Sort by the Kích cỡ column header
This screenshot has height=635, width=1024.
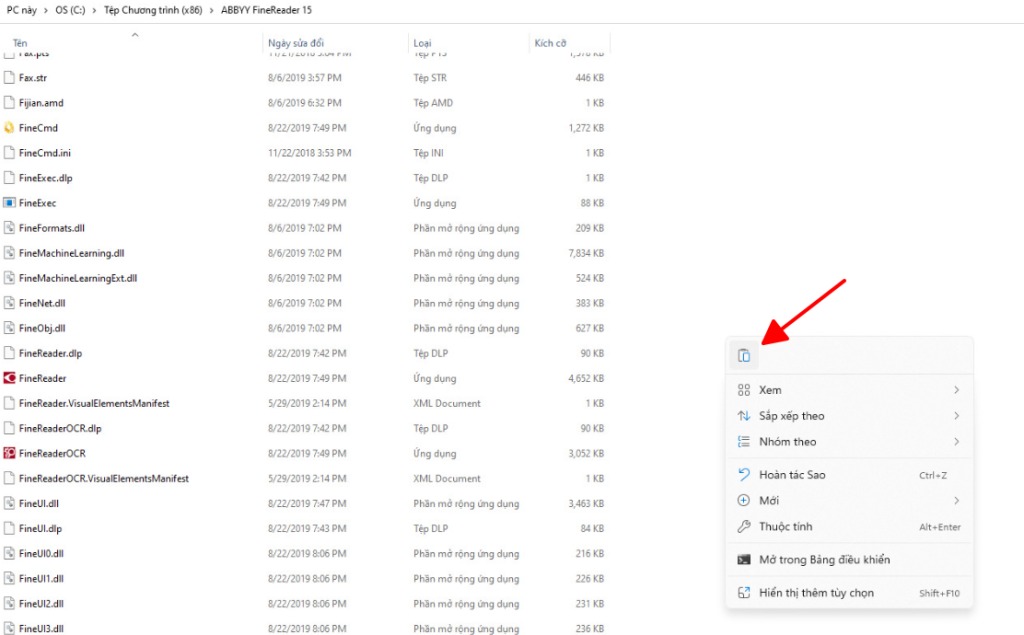(550, 43)
